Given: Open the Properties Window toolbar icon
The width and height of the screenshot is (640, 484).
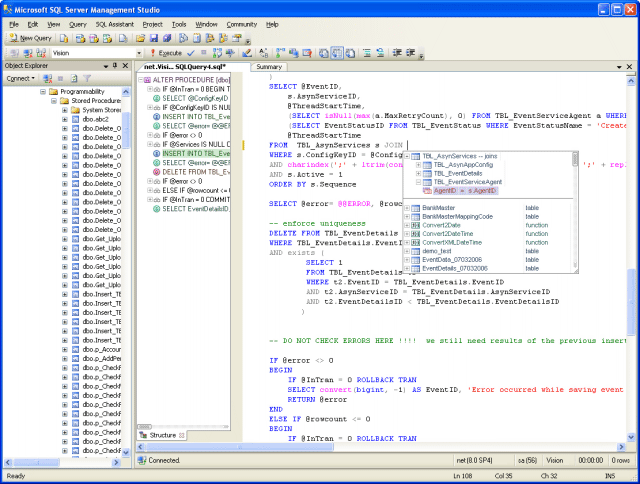Looking at the screenshot, I should pos(236,38).
